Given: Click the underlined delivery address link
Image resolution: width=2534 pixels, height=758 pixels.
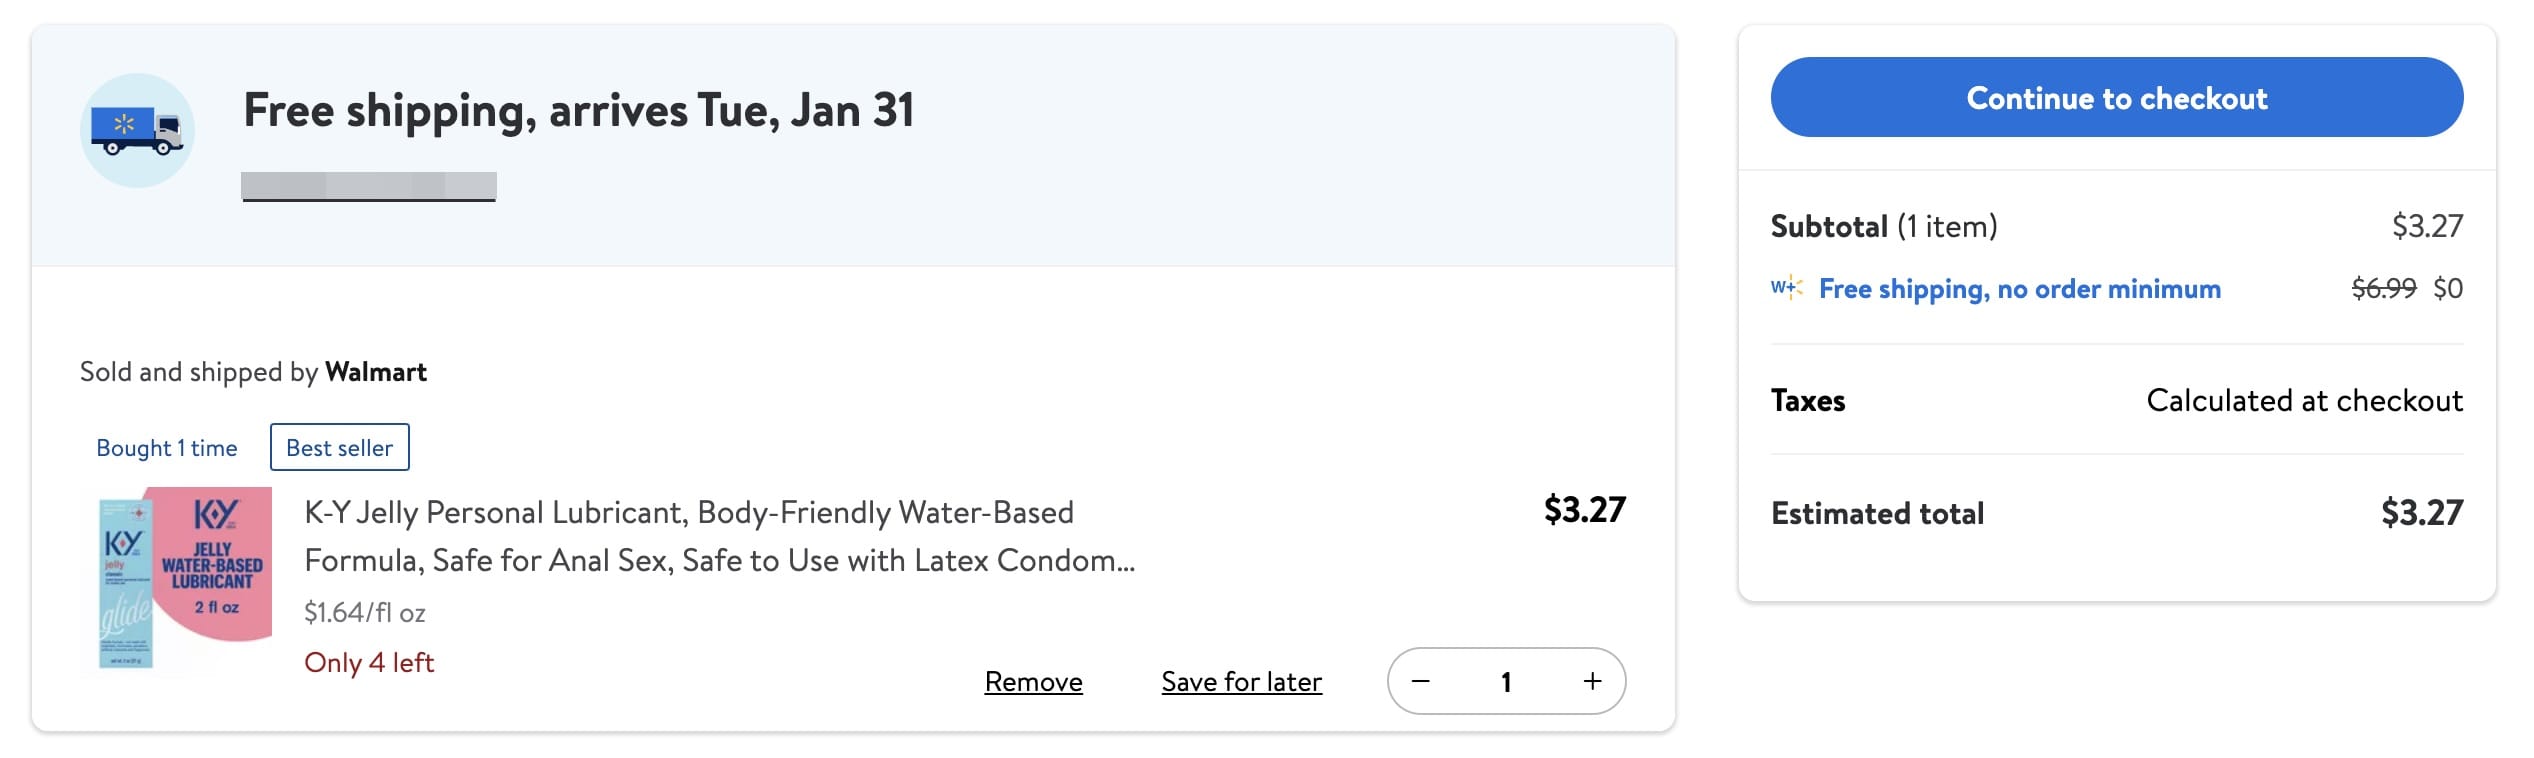Looking at the screenshot, I should [x=369, y=186].
